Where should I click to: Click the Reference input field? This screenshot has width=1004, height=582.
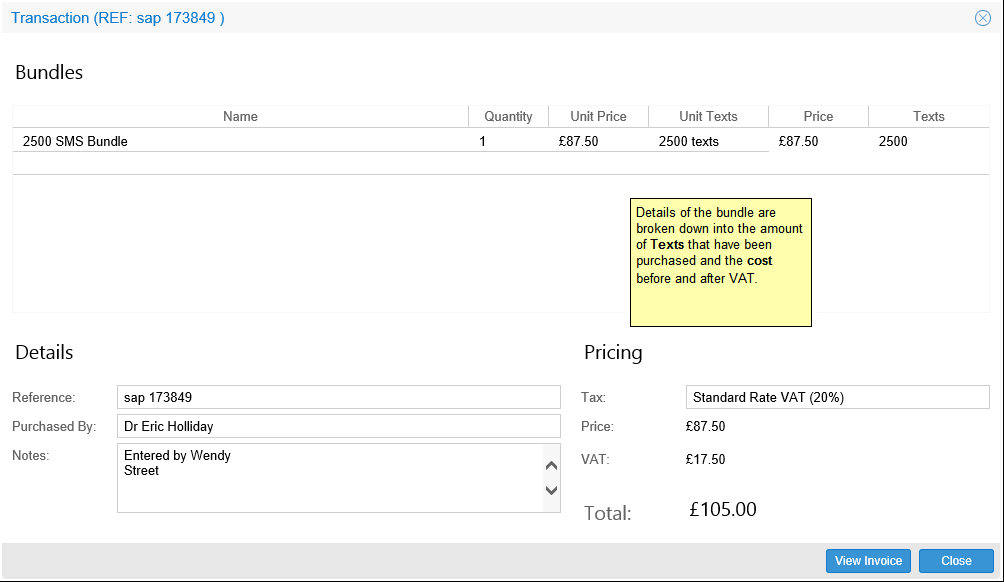click(x=338, y=398)
